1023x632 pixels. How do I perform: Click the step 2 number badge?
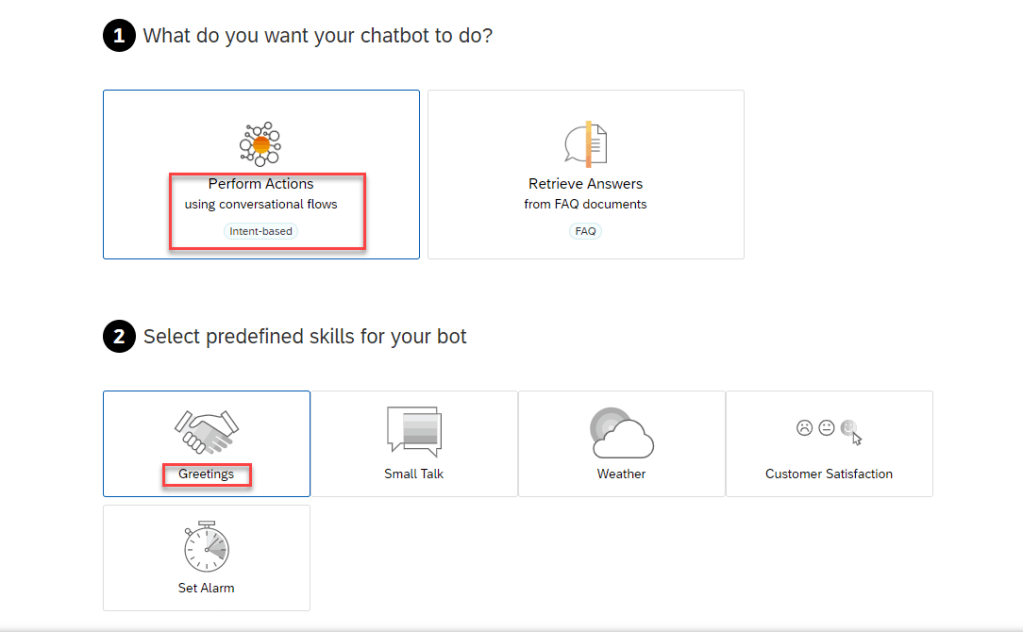click(118, 337)
